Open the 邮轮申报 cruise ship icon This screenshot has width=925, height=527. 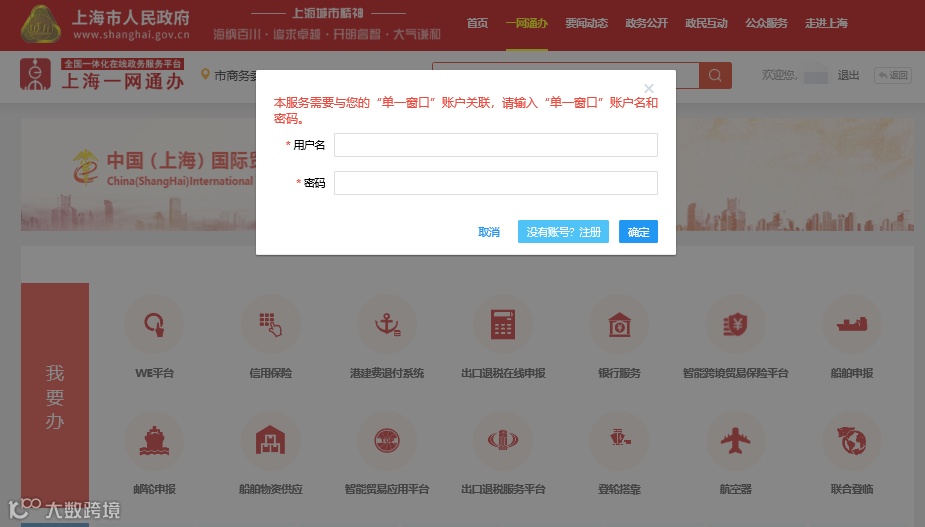point(155,441)
